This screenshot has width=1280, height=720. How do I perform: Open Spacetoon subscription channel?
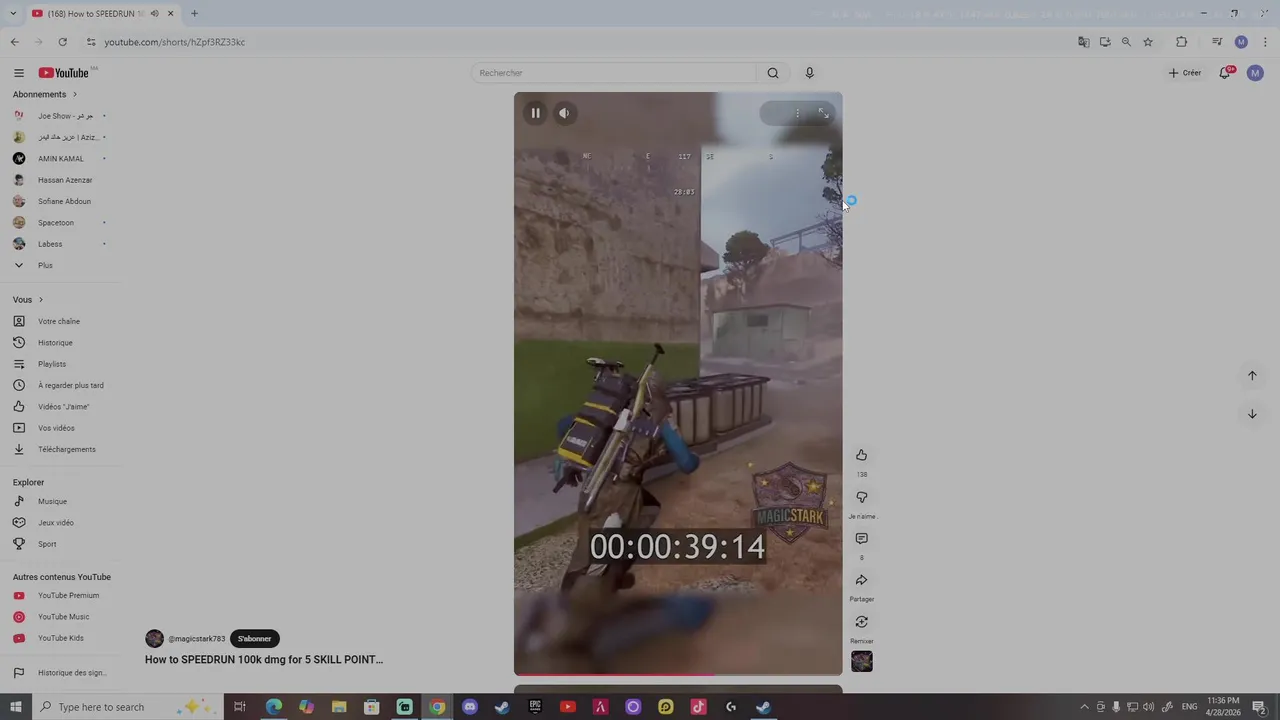point(55,223)
